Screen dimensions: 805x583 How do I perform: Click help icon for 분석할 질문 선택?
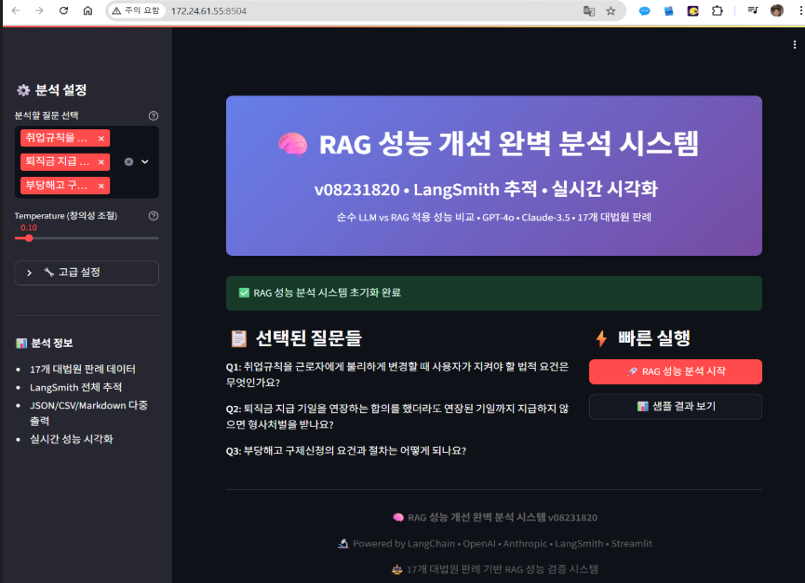click(153, 116)
